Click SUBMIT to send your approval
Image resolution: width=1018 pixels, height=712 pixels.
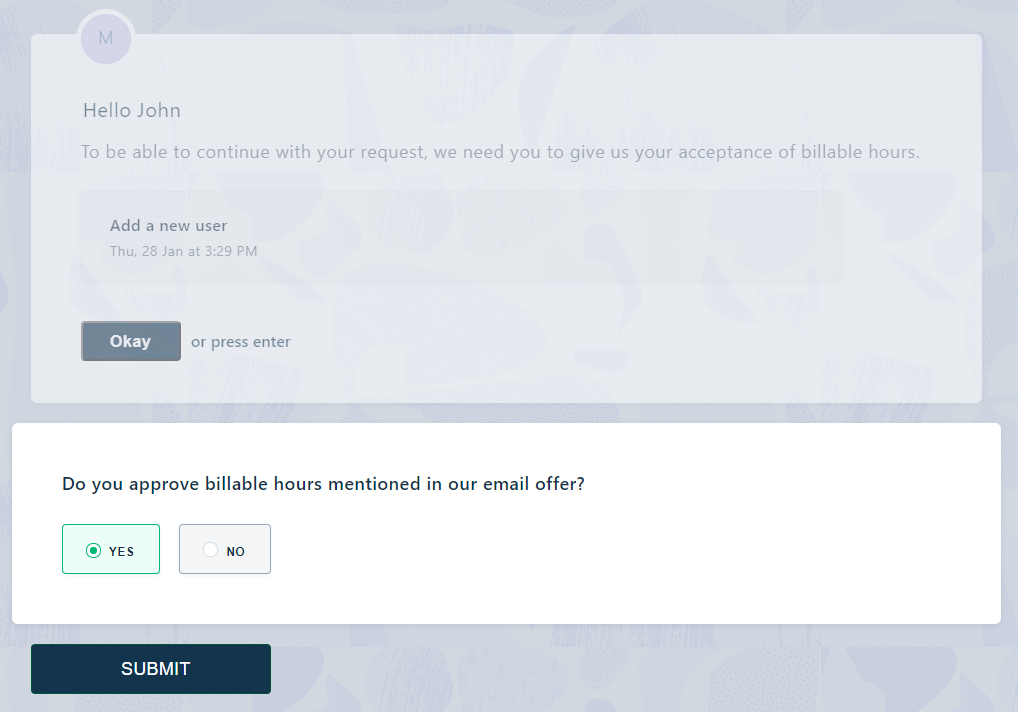pyautogui.click(x=150, y=668)
